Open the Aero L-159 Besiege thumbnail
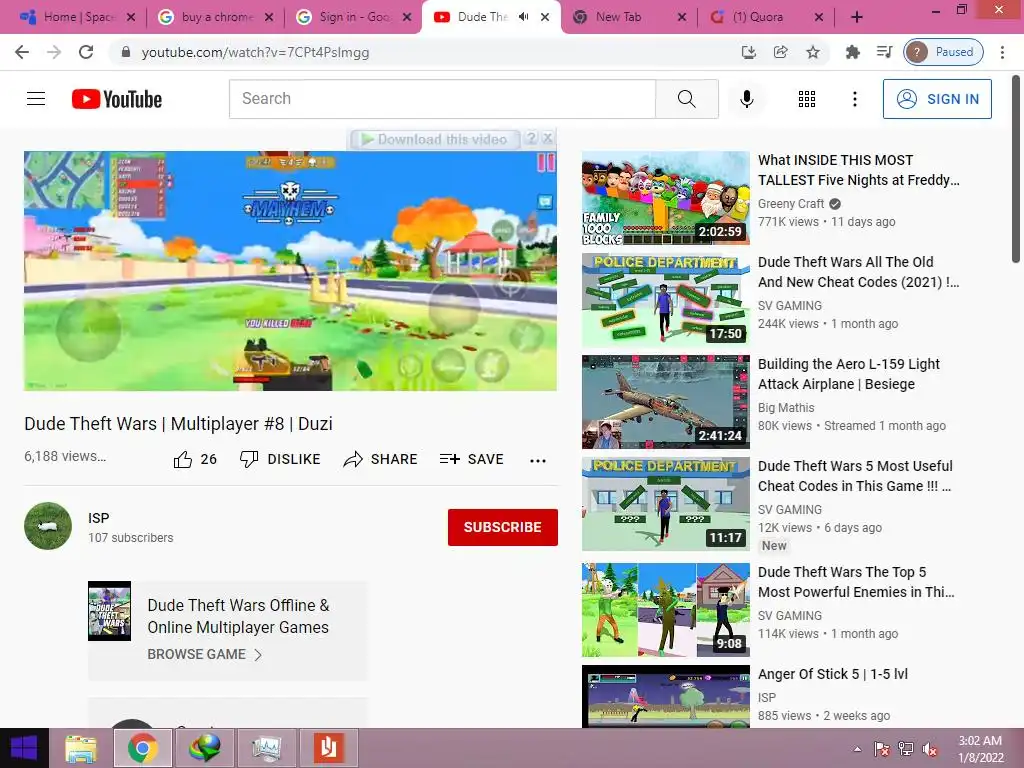The height and width of the screenshot is (768, 1024). point(665,402)
